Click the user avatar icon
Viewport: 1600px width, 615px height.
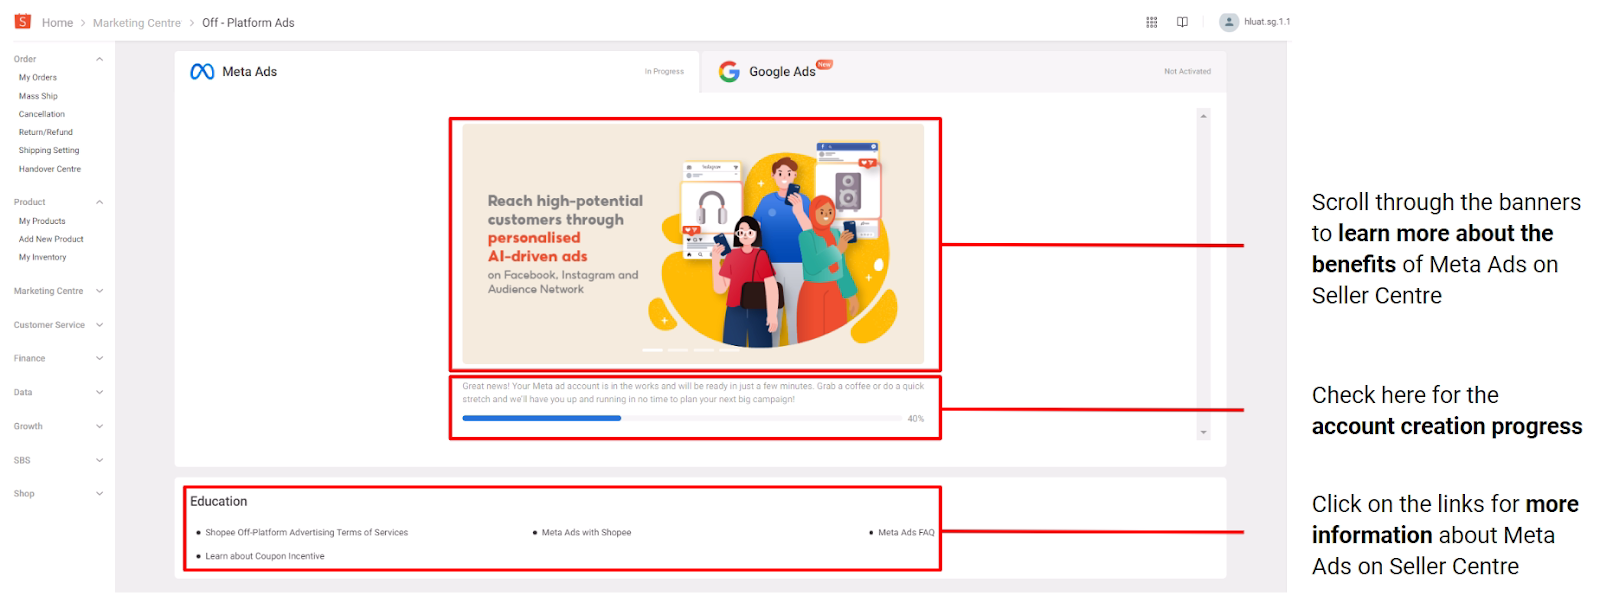[x=1229, y=22]
